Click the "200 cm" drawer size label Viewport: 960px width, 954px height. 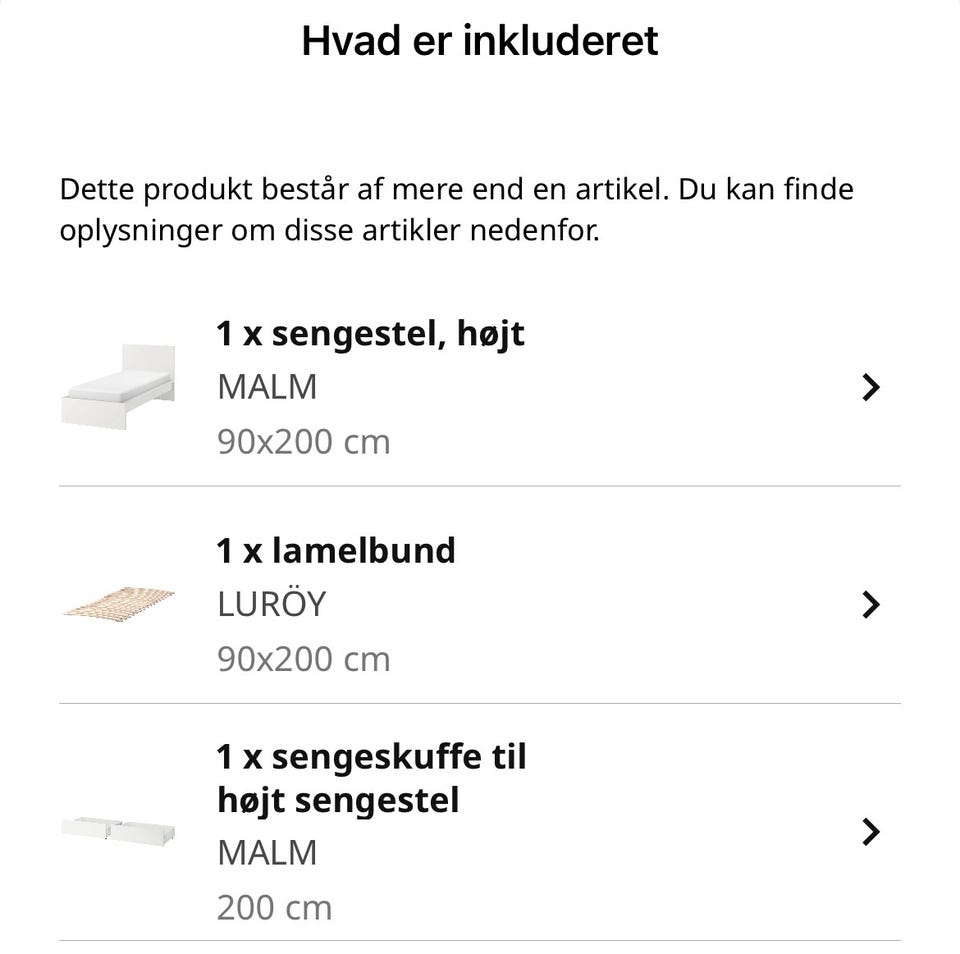pyautogui.click(x=274, y=907)
